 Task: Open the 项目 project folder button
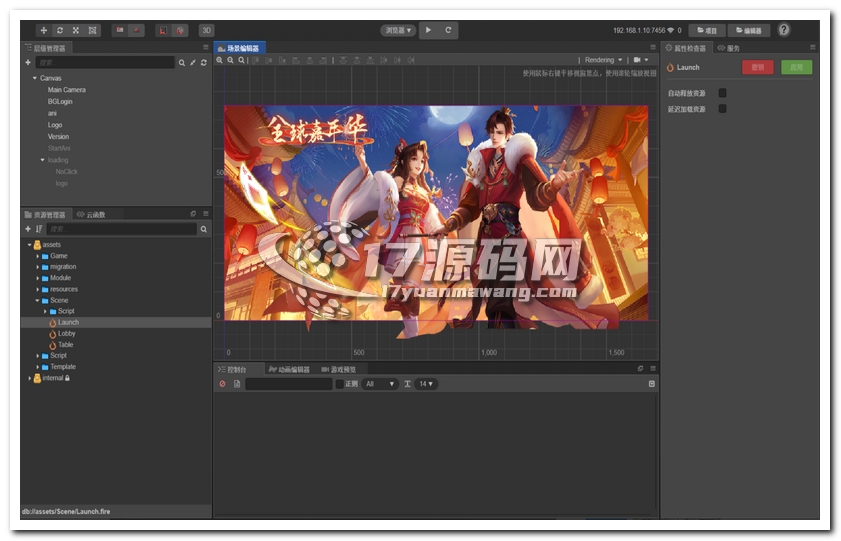(707, 31)
